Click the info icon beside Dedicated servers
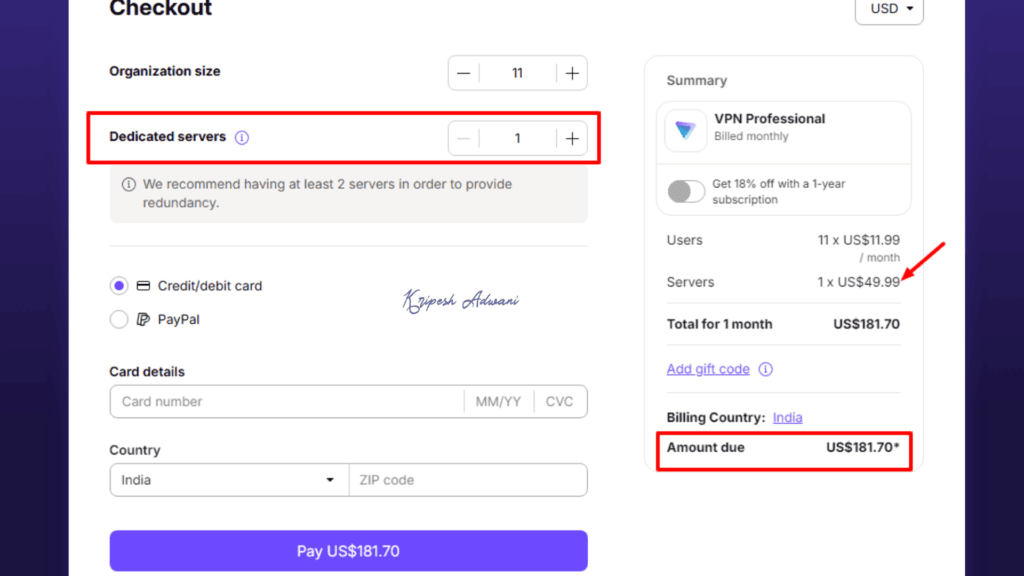 point(241,137)
